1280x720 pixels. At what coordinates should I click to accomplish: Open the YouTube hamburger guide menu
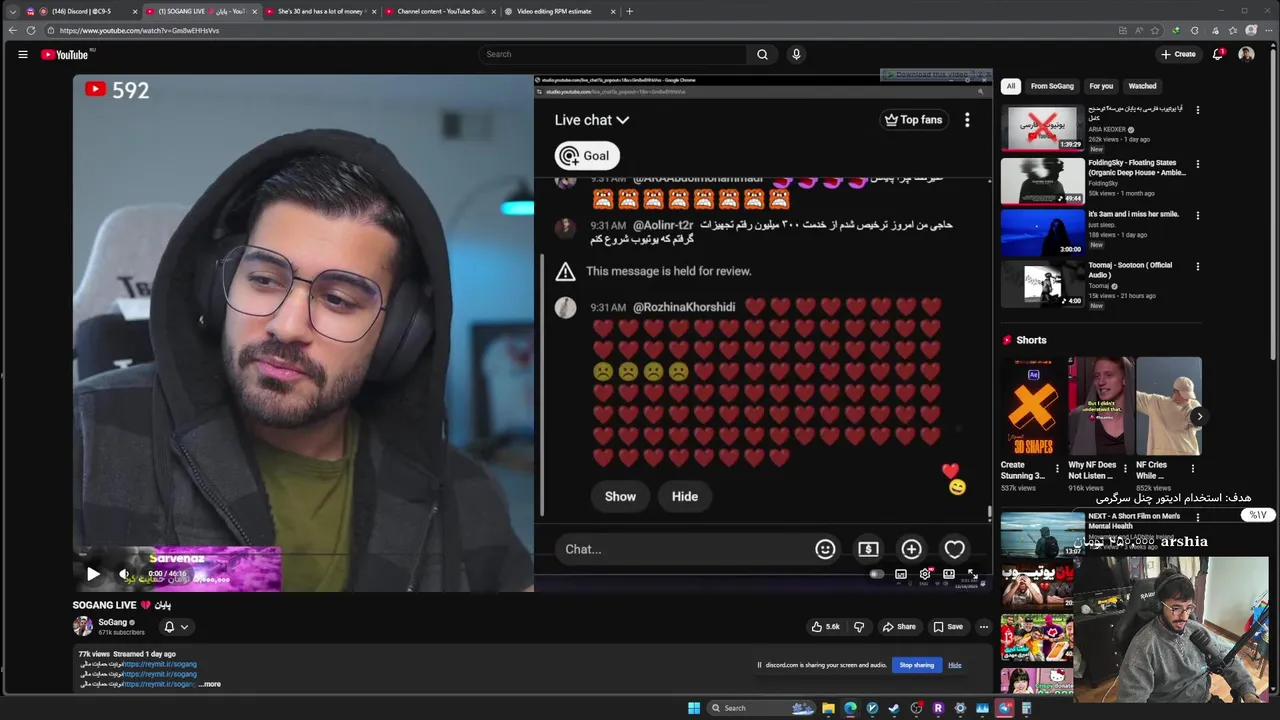22,54
